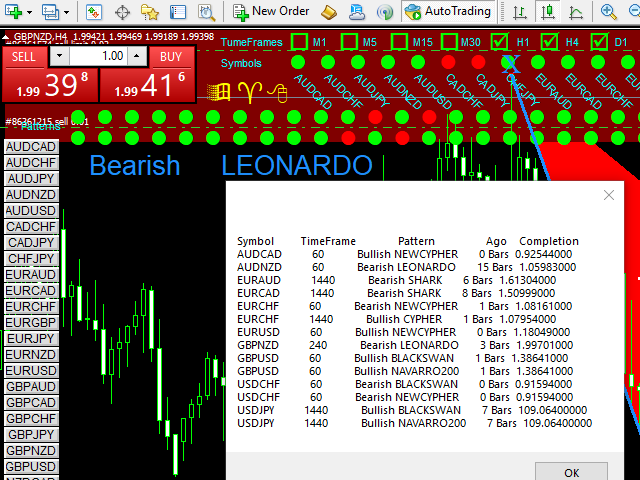The height and width of the screenshot is (480, 640).
Task: Click the CHFJPY symbol button on left
Action: click(x=31, y=259)
